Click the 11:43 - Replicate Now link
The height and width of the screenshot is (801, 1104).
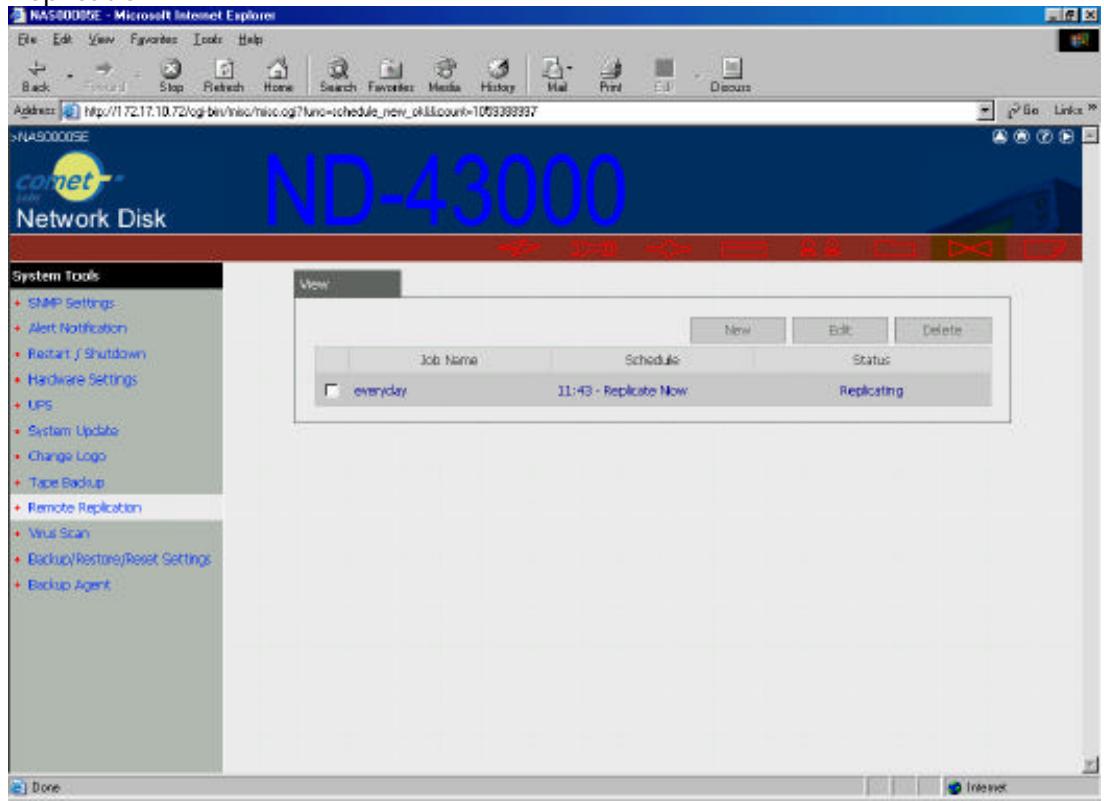pyautogui.click(x=622, y=391)
